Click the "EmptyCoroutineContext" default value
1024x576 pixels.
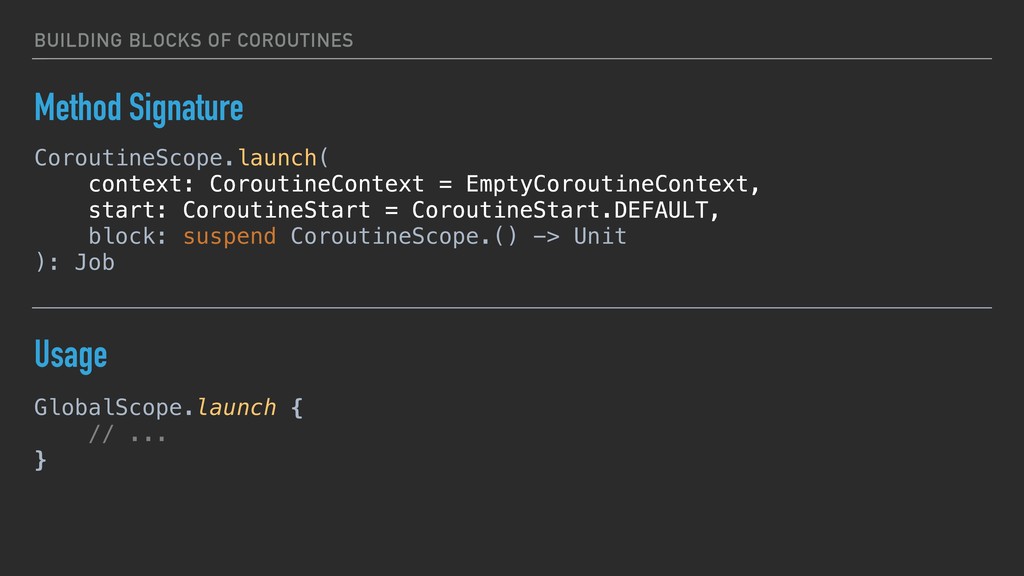point(606,185)
